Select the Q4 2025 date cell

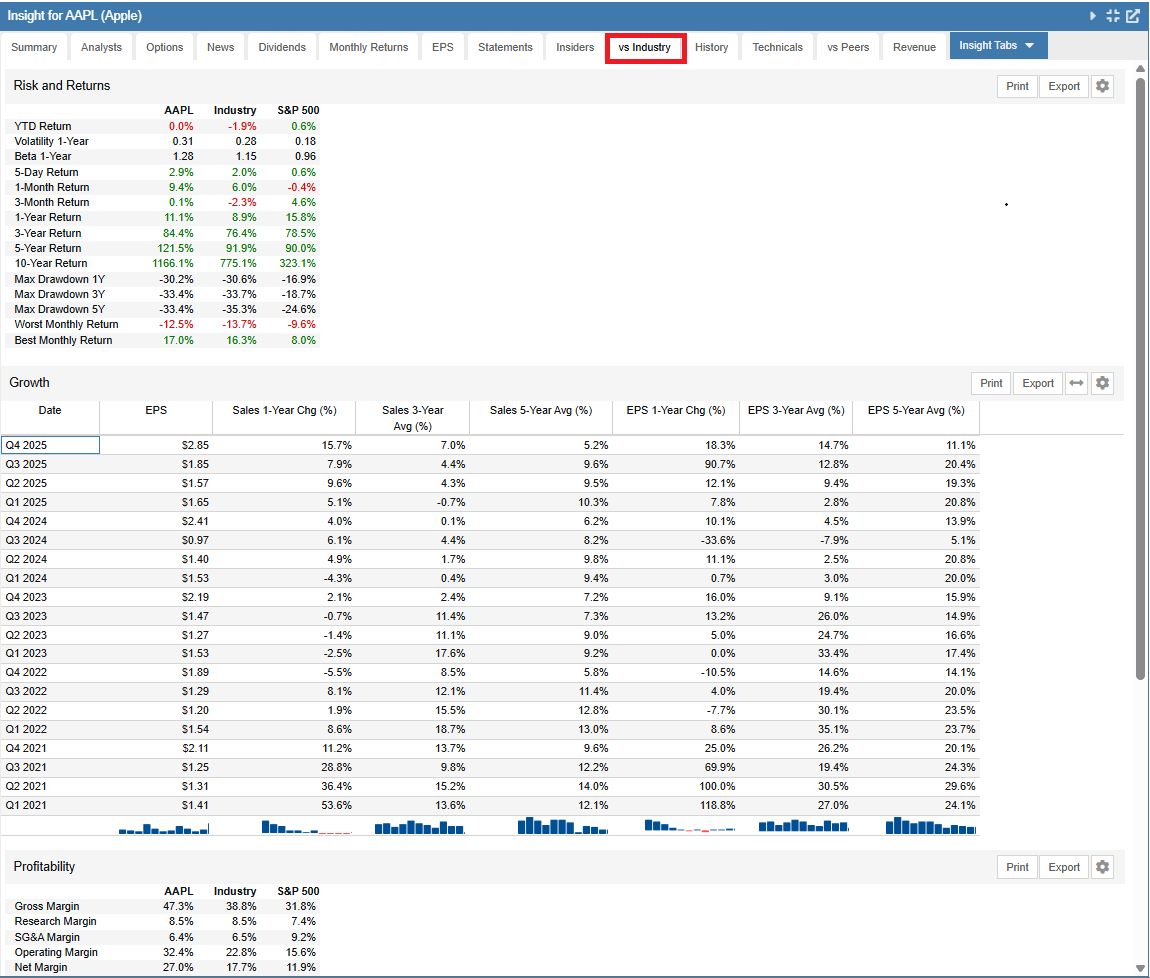50,445
